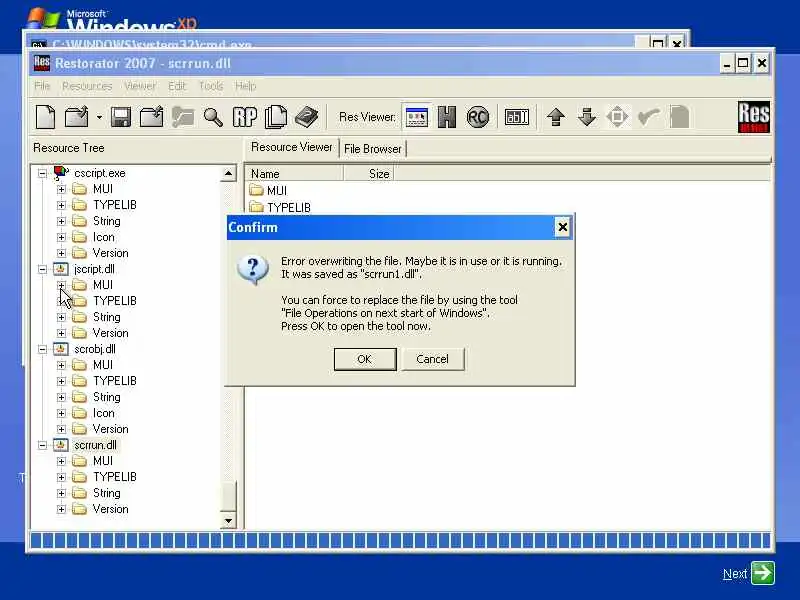Click the jscript.dll file icon in tree

click(61, 269)
